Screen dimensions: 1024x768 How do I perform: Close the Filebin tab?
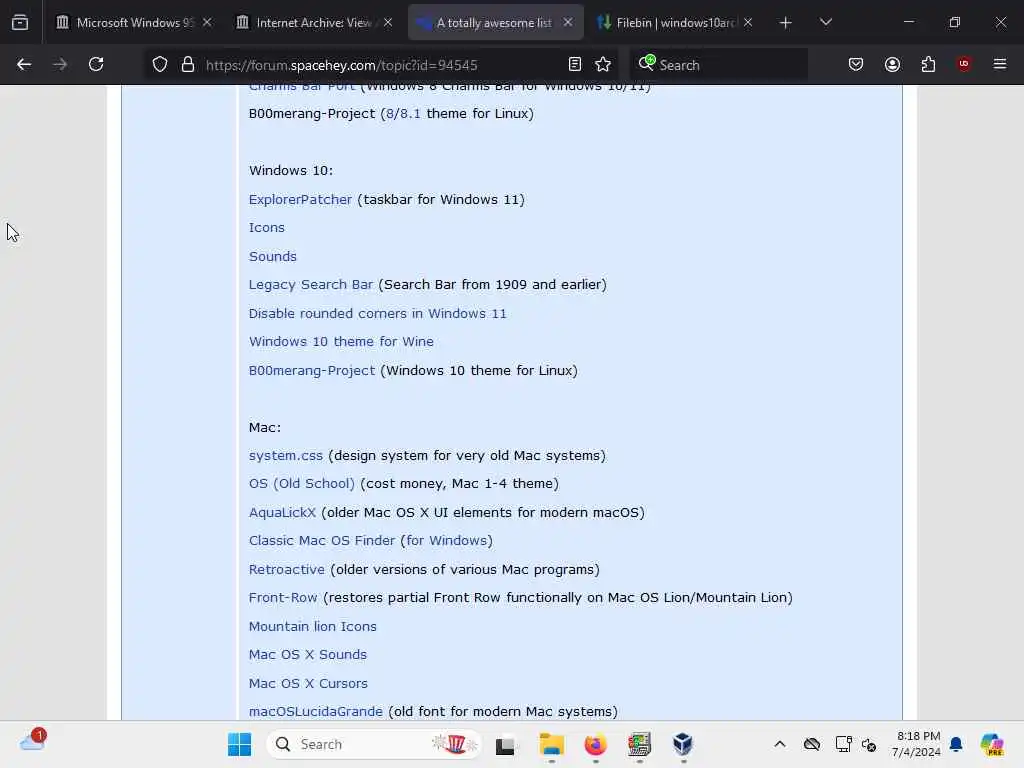(x=748, y=22)
